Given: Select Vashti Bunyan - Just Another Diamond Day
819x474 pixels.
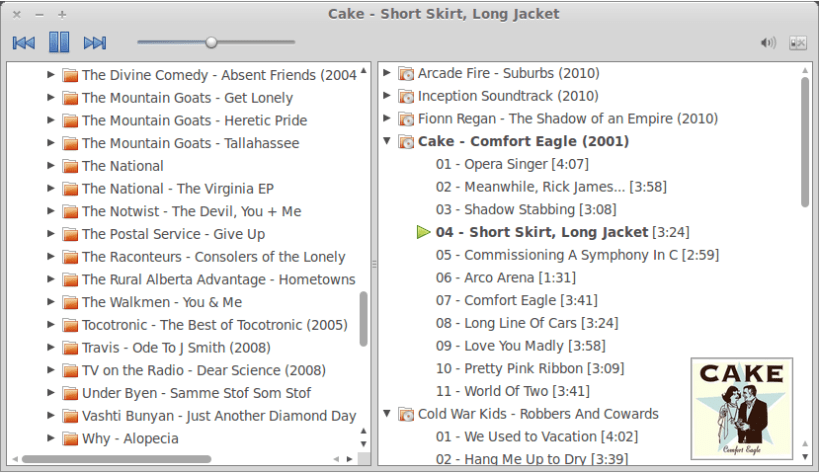Looking at the screenshot, I should [219, 416].
